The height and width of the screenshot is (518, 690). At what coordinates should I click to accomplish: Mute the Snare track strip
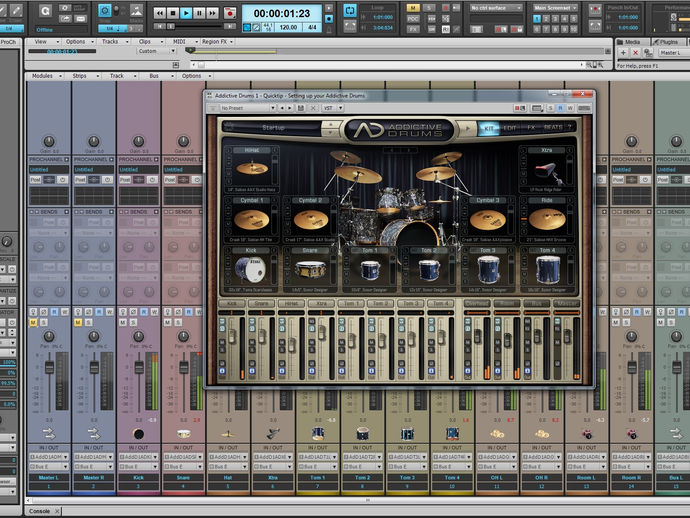point(168,323)
